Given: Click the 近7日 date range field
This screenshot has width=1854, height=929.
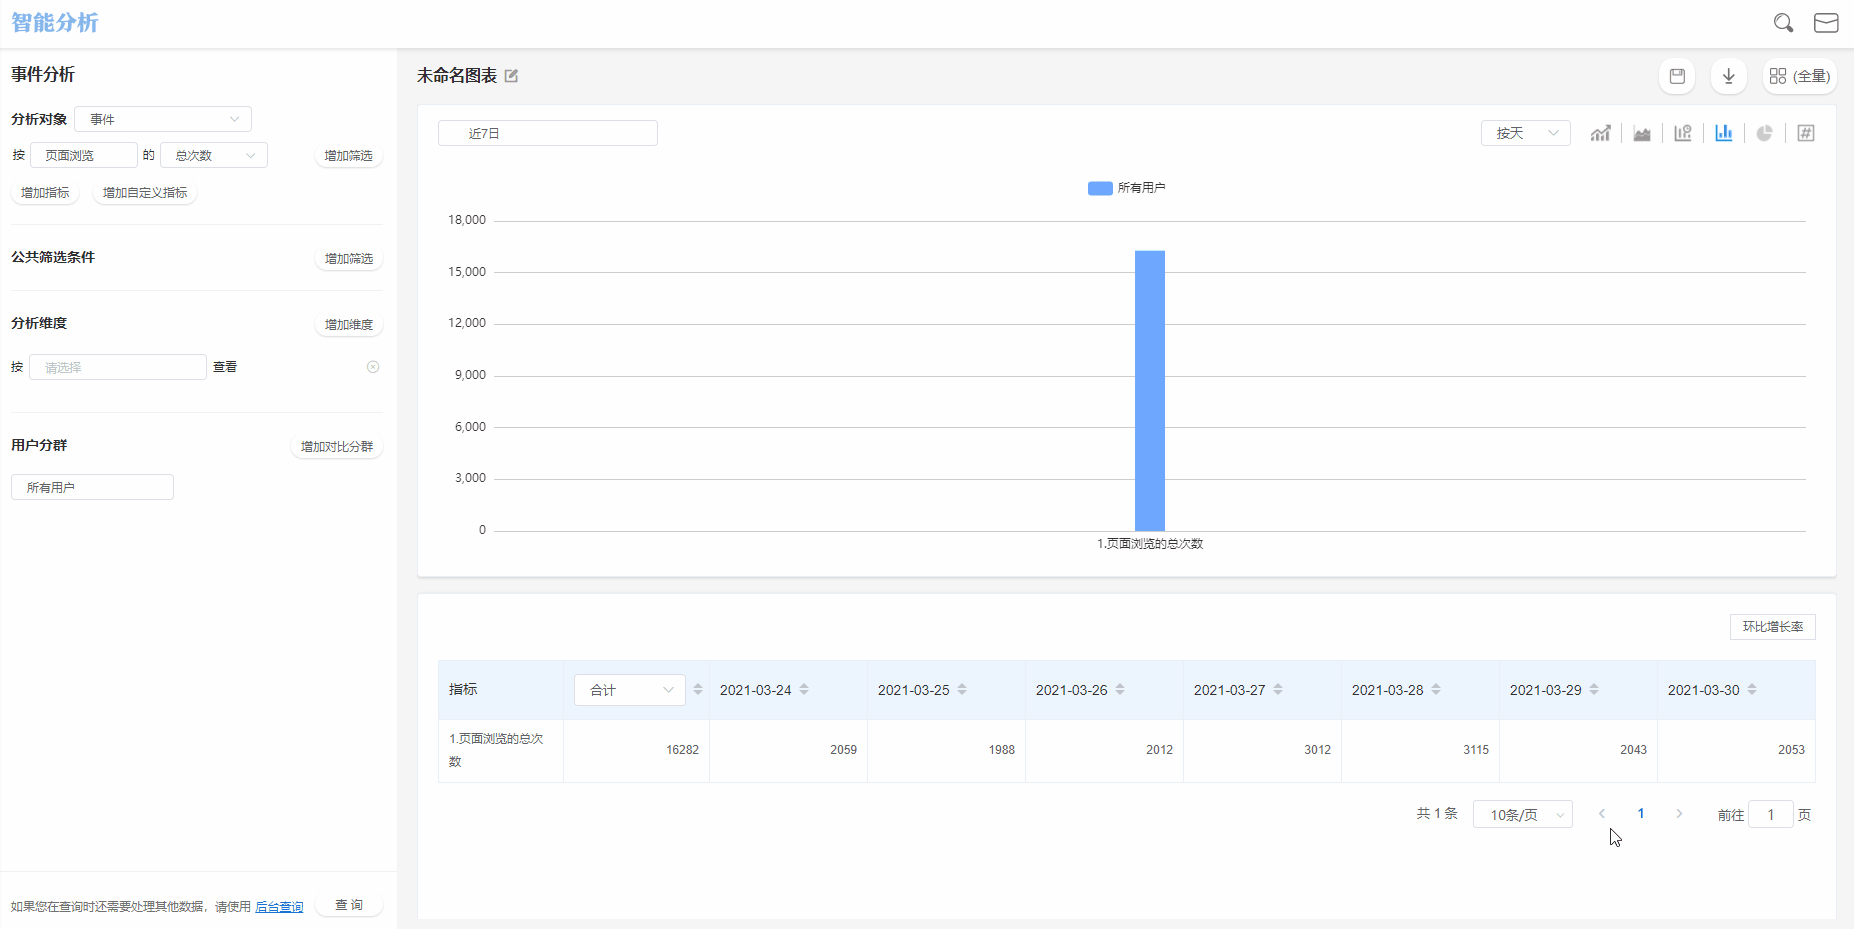Looking at the screenshot, I should [547, 133].
